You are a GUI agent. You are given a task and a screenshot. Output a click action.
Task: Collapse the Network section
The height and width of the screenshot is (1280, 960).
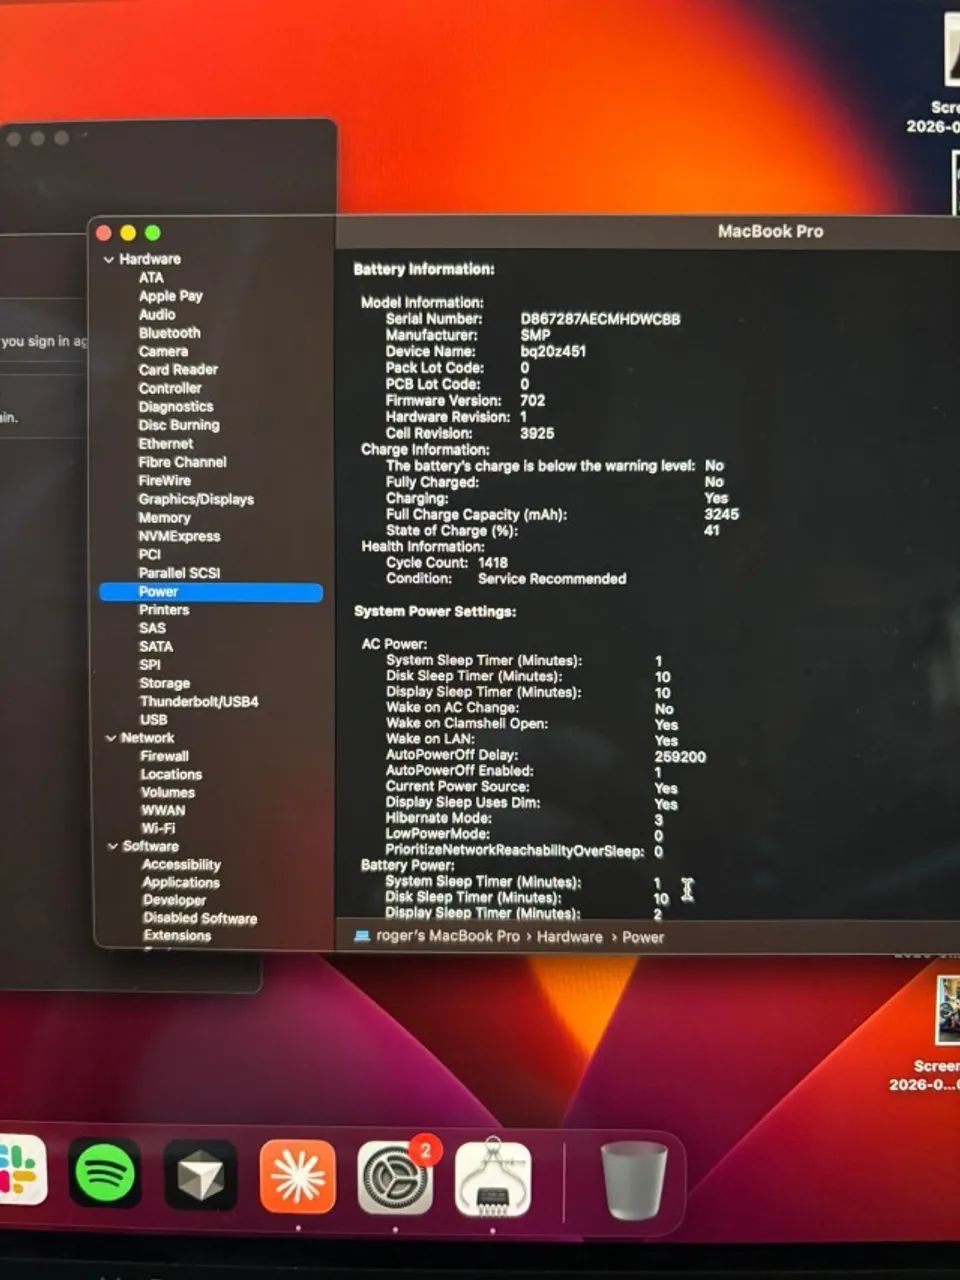point(110,738)
